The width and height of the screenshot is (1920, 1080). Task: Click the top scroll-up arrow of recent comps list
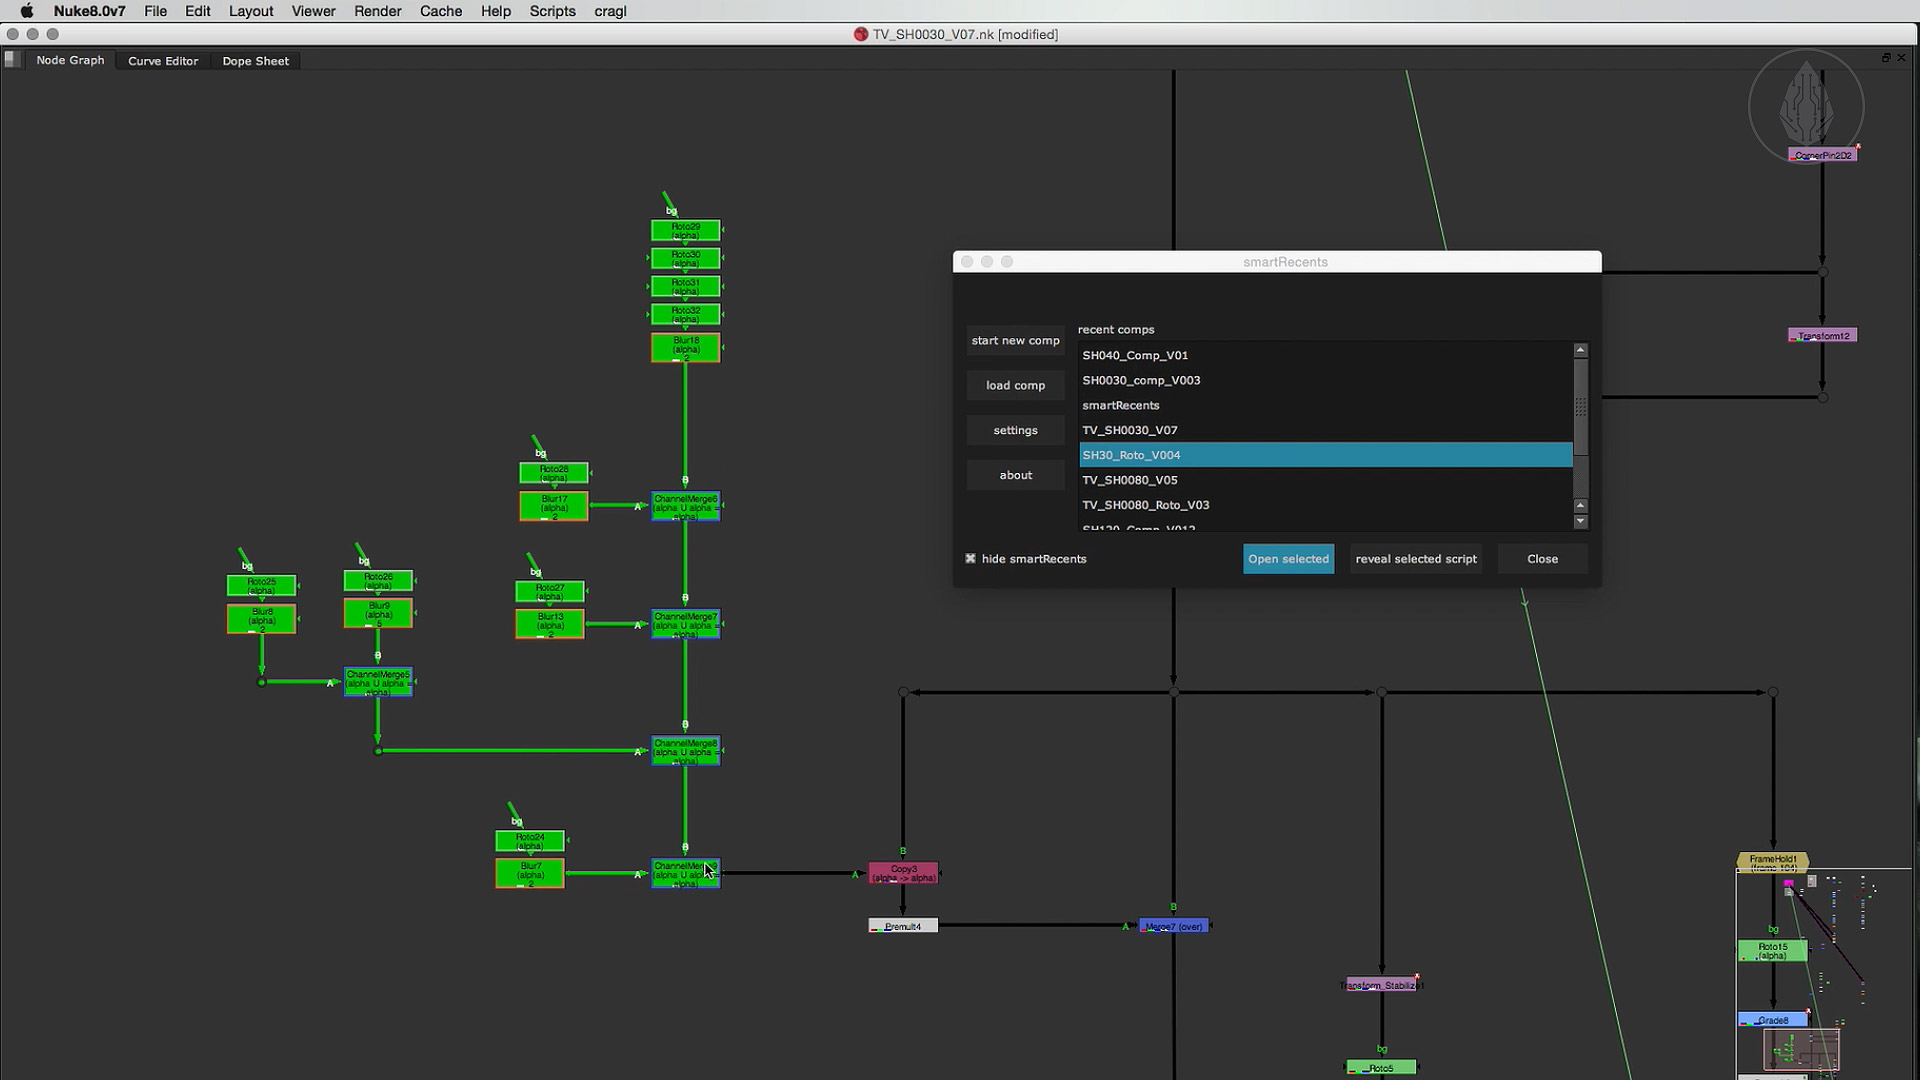[x=1580, y=350]
